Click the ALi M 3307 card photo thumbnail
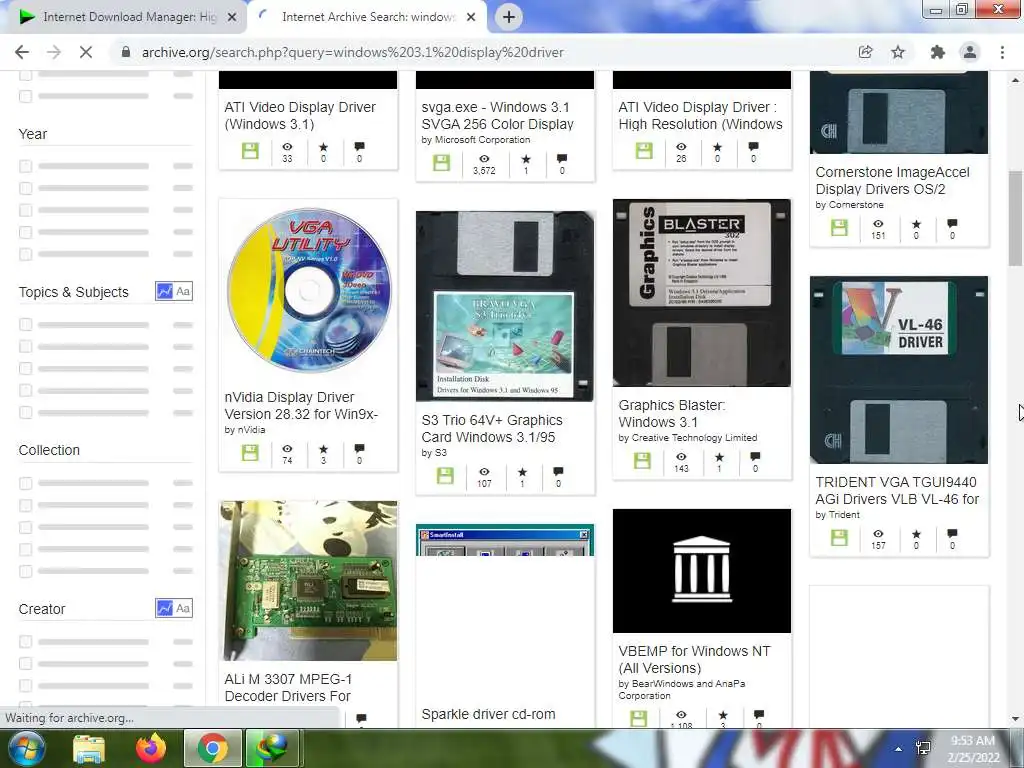The height and width of the screenshot is (768, 1024). (308, 581)
